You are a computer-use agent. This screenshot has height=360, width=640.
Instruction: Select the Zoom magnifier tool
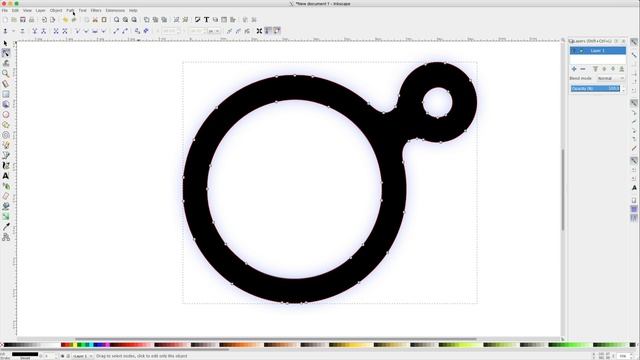6,73
